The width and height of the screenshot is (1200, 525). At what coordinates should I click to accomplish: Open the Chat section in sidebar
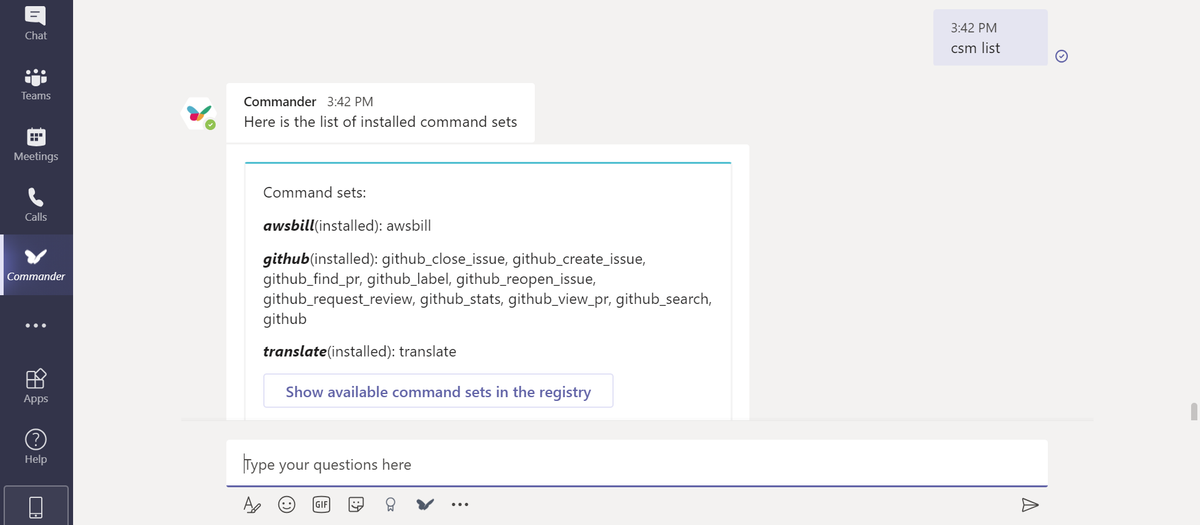click(36, 22)
